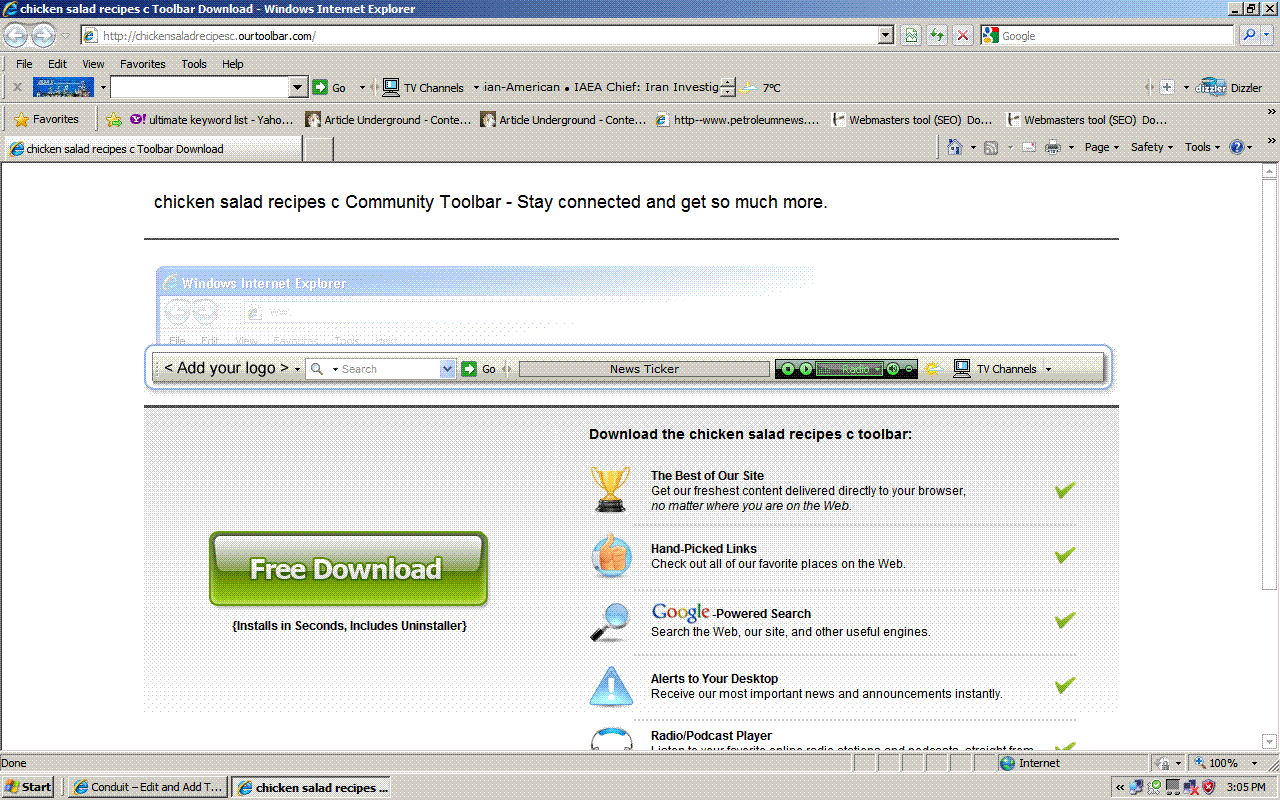Open the View menu
1280x800 pixels.
tap(93, 64)
